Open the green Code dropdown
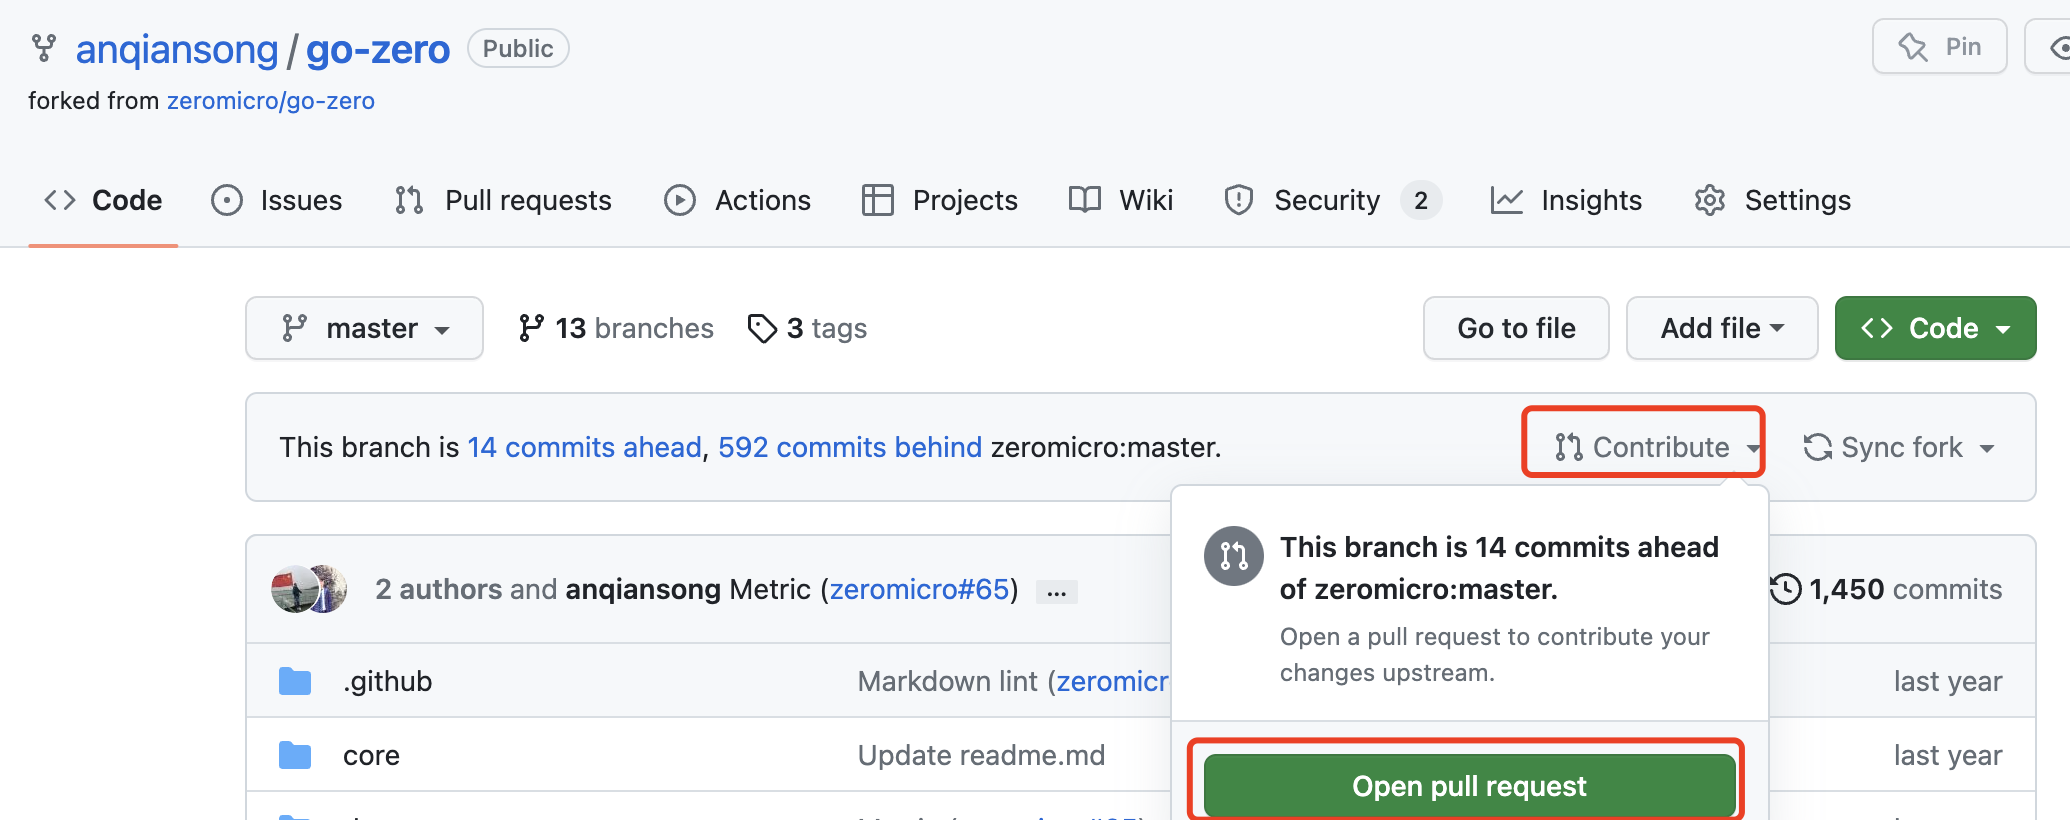The width and height of the screenshot is (2070, 820). pyautogui.click(x=1935, y=328)
